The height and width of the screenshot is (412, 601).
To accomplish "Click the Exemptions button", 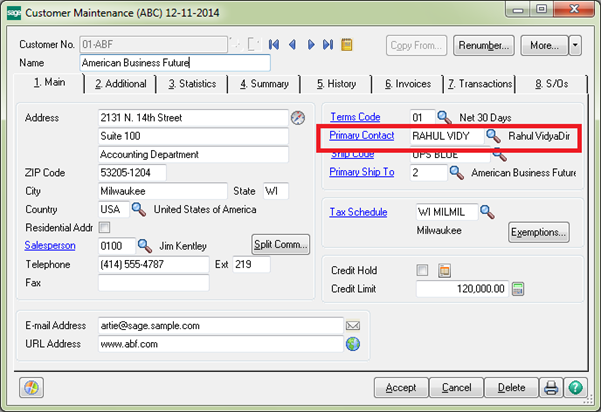I will click(x=539, y=232).
